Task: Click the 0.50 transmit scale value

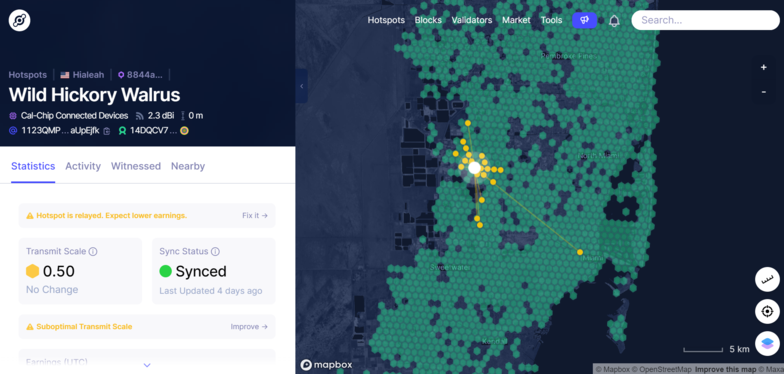Action: pos(59,272)
